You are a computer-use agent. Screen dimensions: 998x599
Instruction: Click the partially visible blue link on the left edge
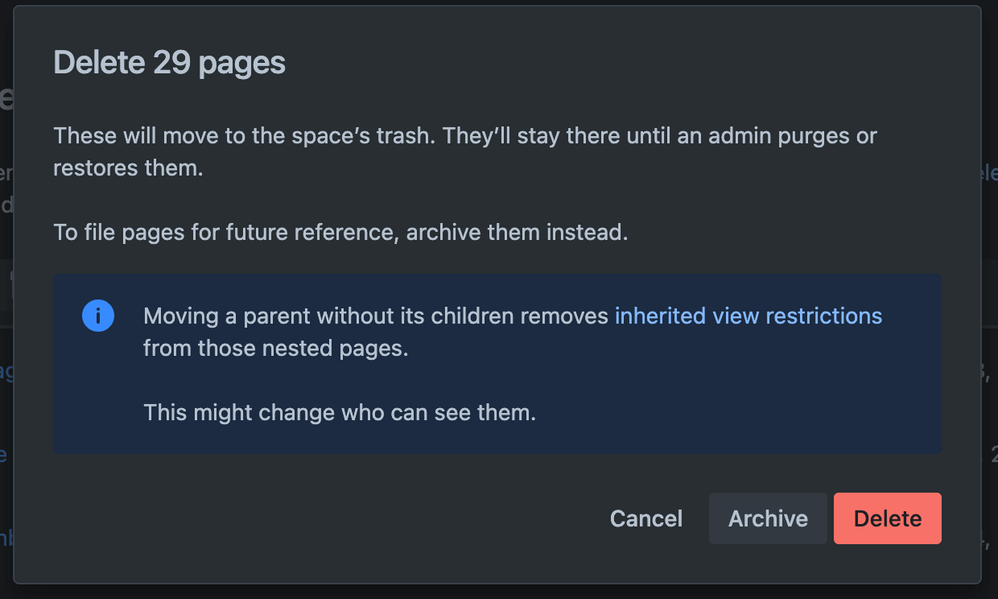click(x=5, y=370)
